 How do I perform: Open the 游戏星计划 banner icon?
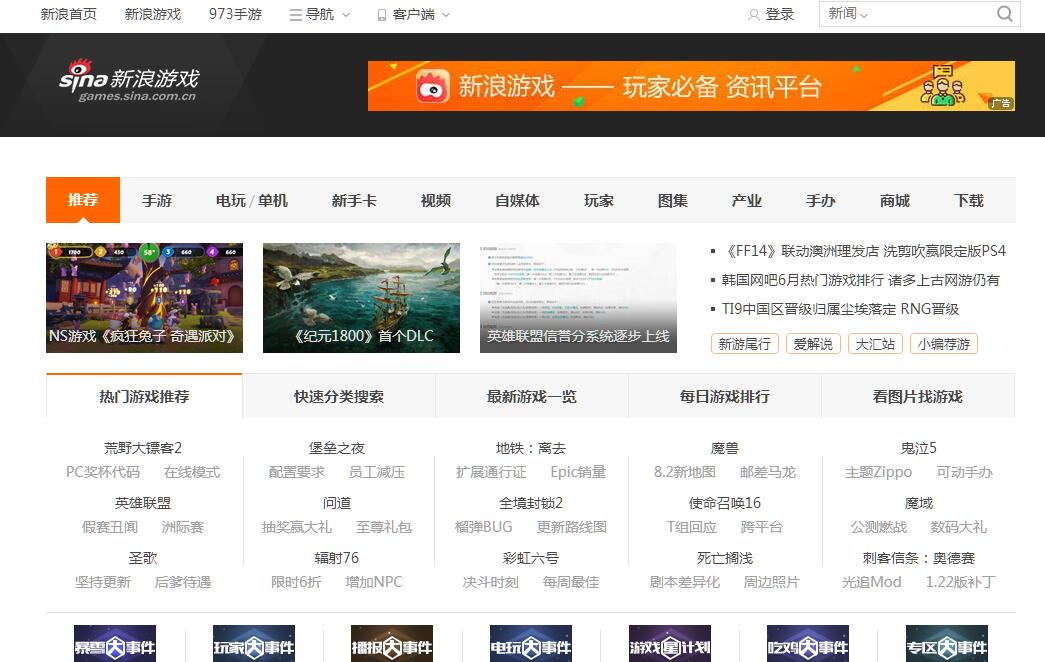[670, 645]
